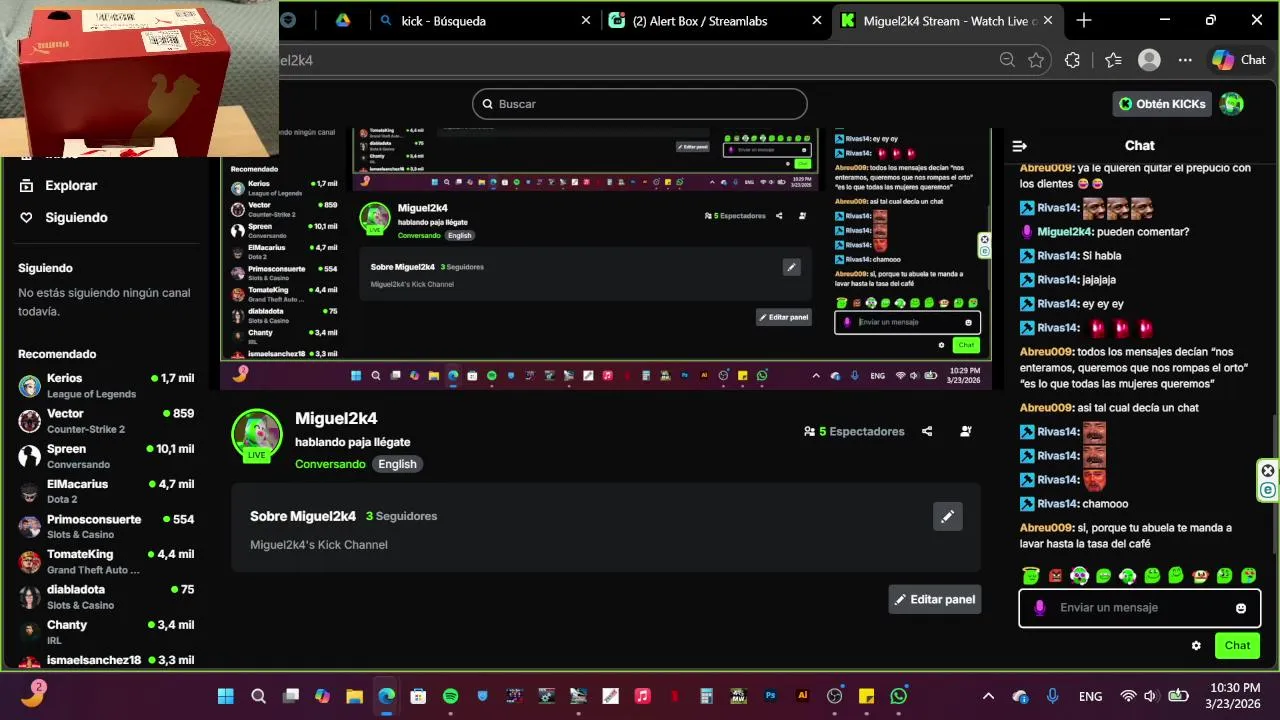The image size is (1280, 720).
Task: Open the emoji picker in the message box
Action: [1241, 608]
